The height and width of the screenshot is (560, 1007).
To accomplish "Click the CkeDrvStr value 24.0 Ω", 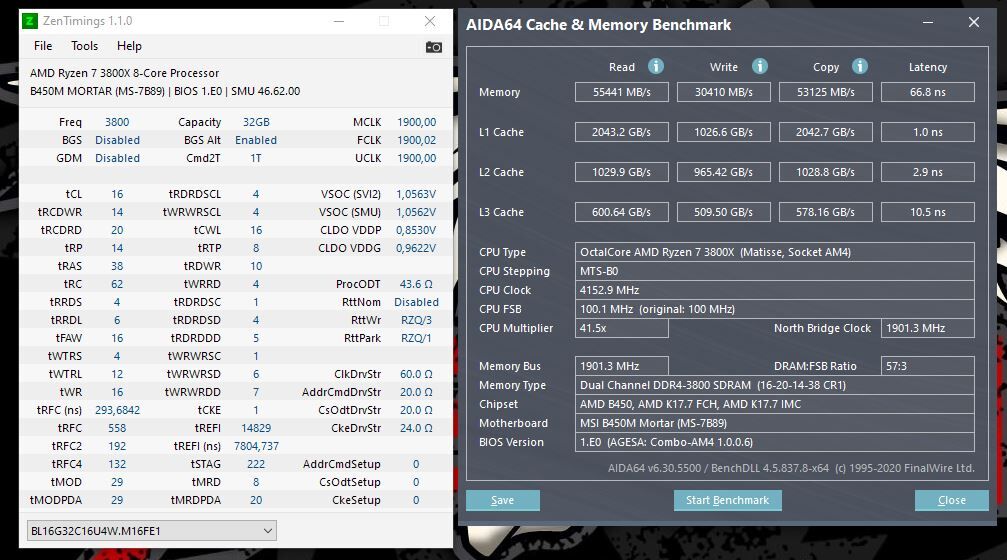I will click(416, 428).
